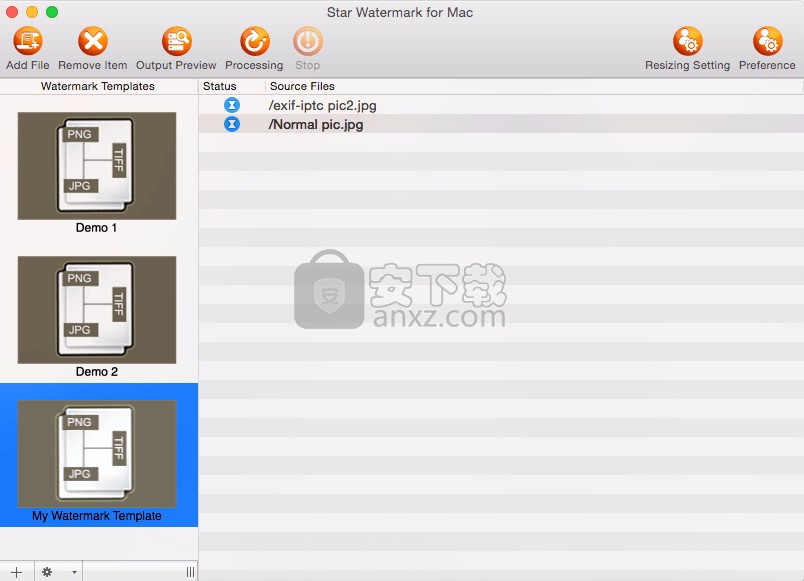Click the status icon for Normal pic.jpg
804x581 pixels.
(232, 124)
